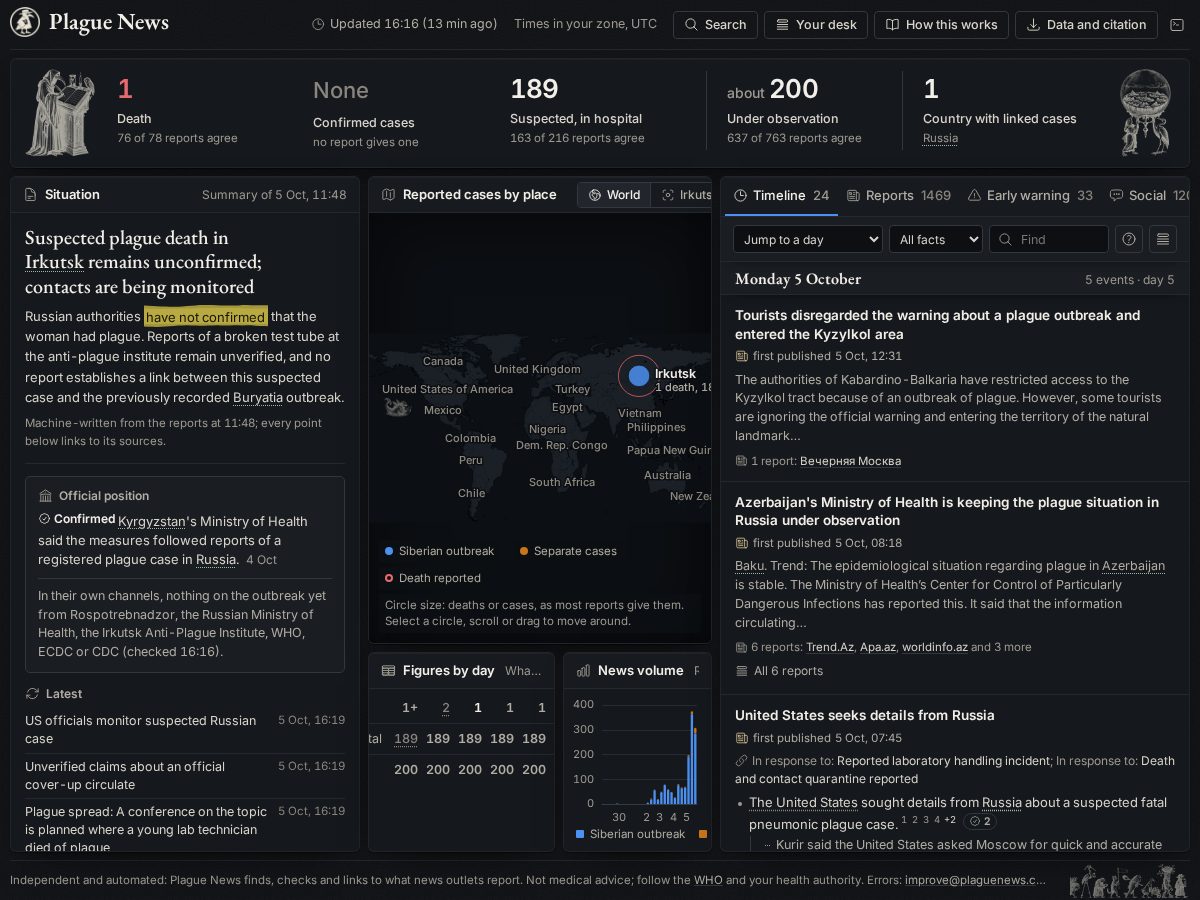
Task: Click the map icon beside Reported cases
Action: tap(389, 195)
